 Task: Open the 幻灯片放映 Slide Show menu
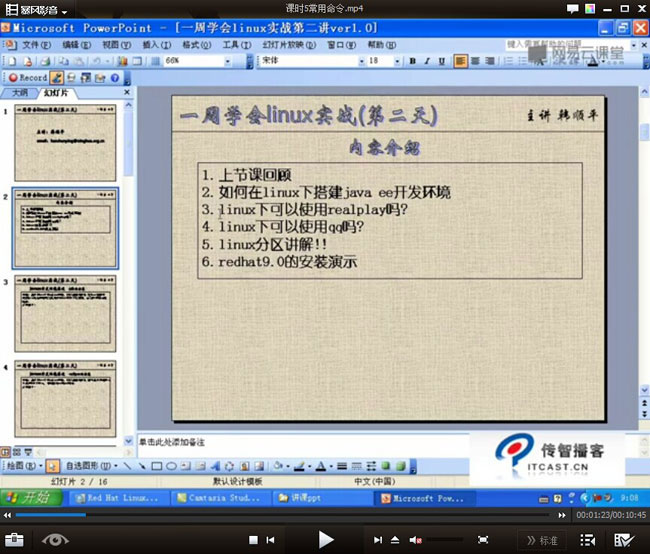pos(289,45)
